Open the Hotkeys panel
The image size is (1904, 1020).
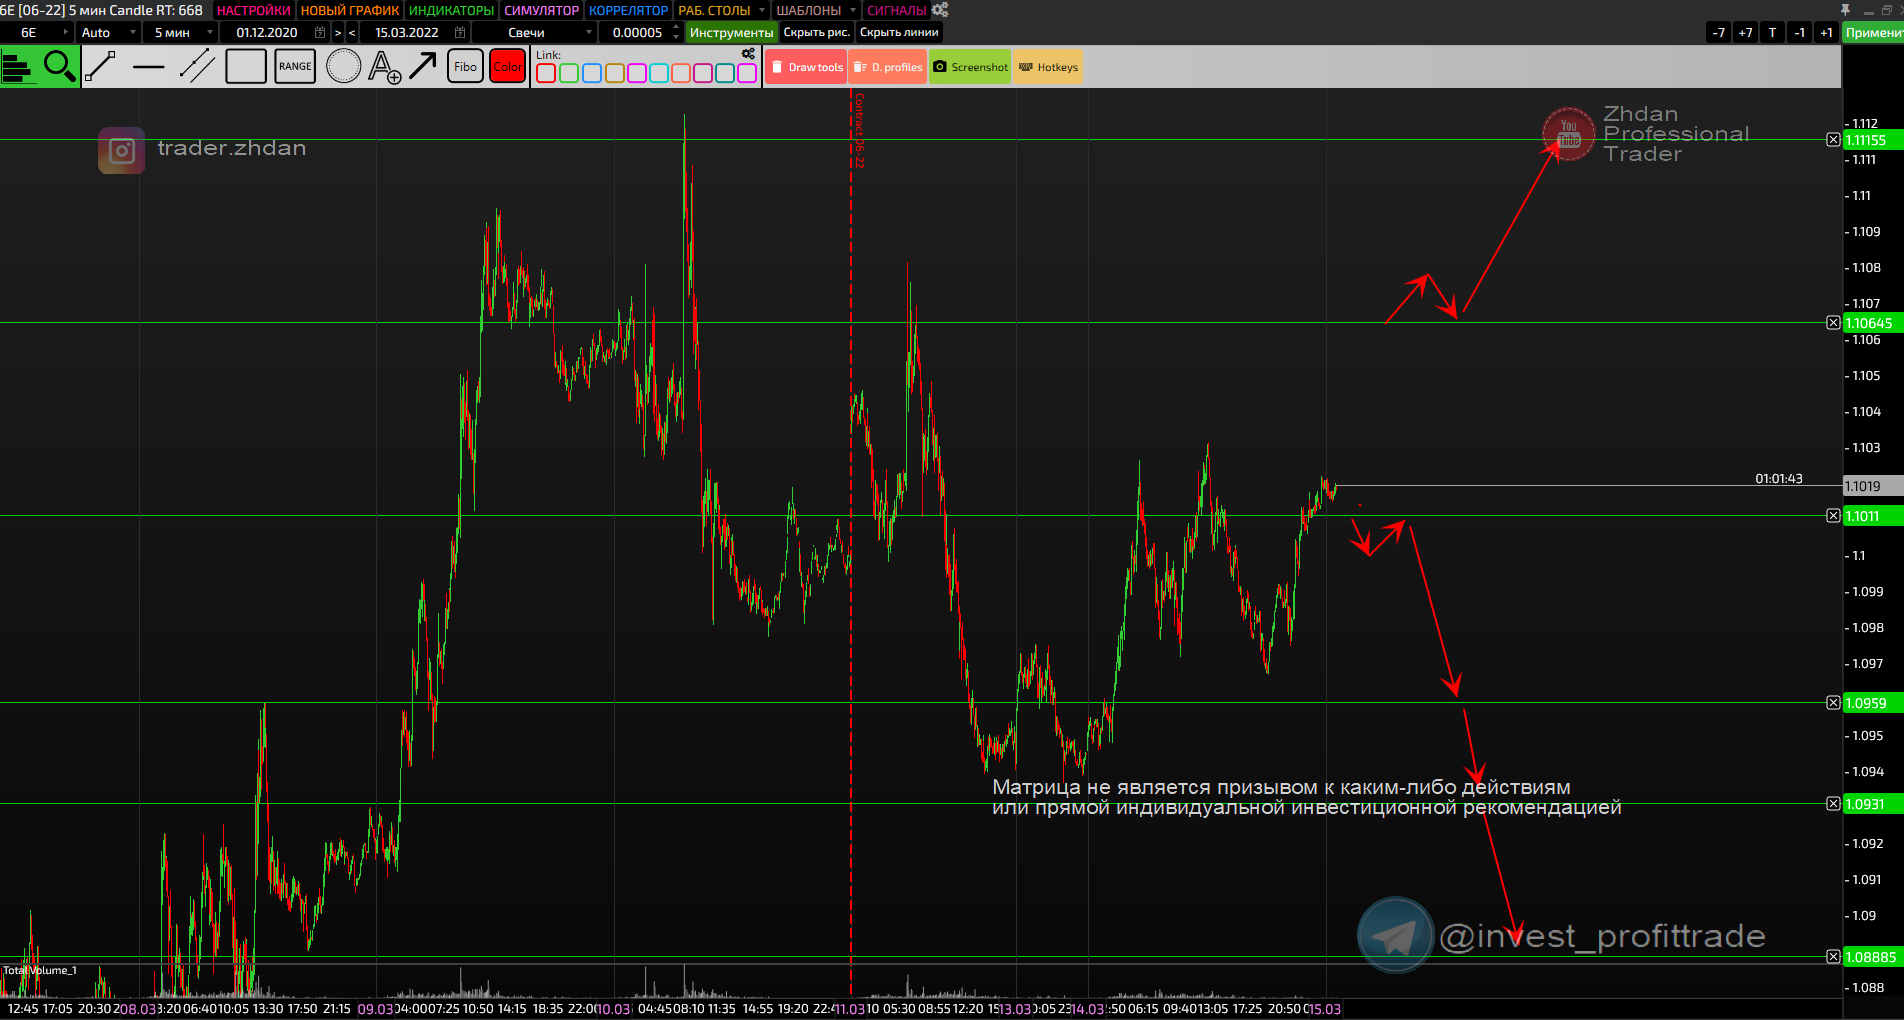click(1048, 67)
